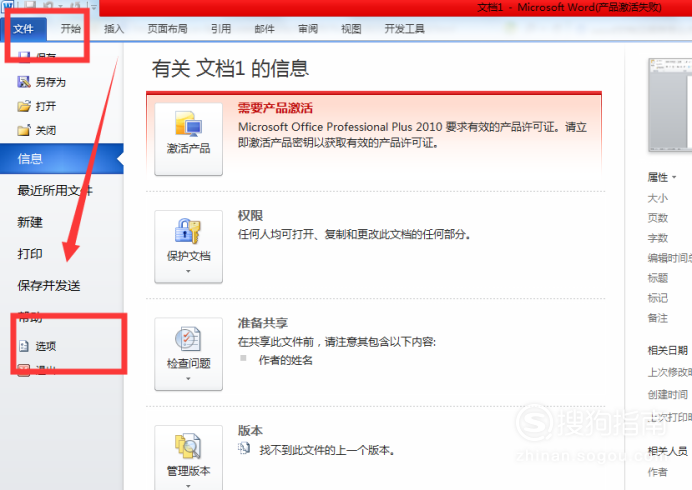This screenshot has width=692, height=490.
Task: Open the 开发工具 ribbon tab
Action: (404, 29)
